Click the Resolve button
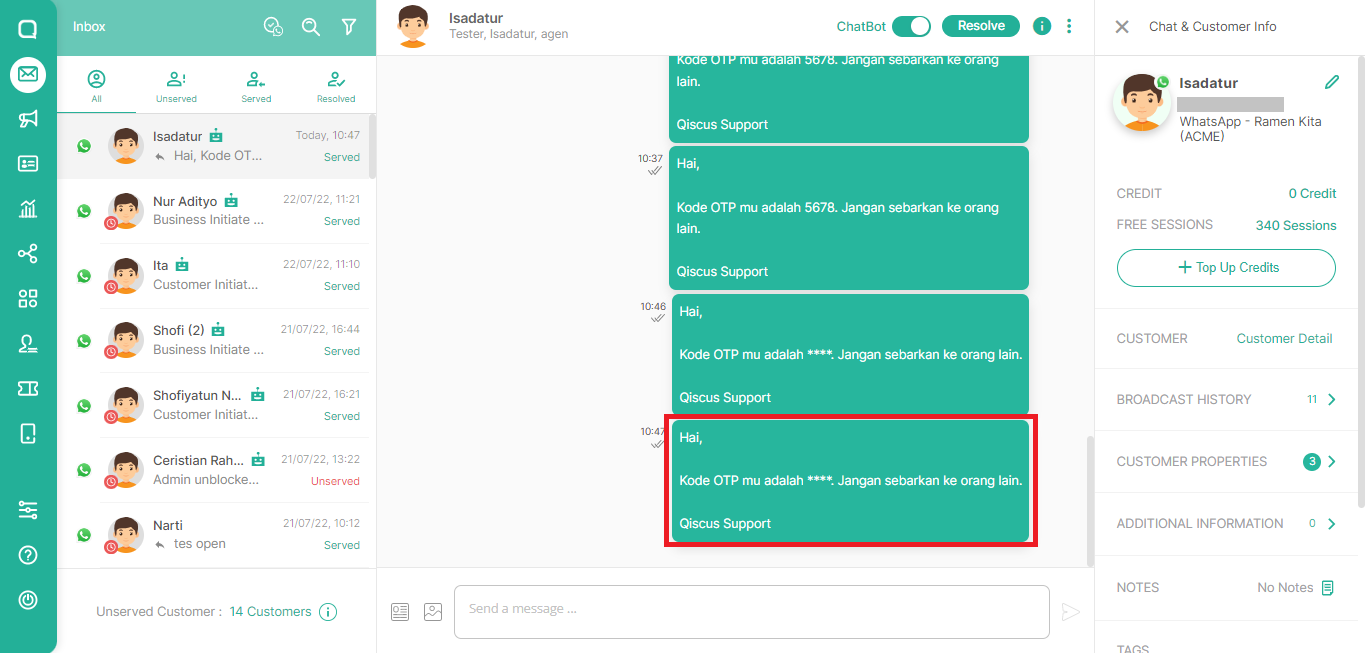1365x653 pixels. click(x=980, y=26)
